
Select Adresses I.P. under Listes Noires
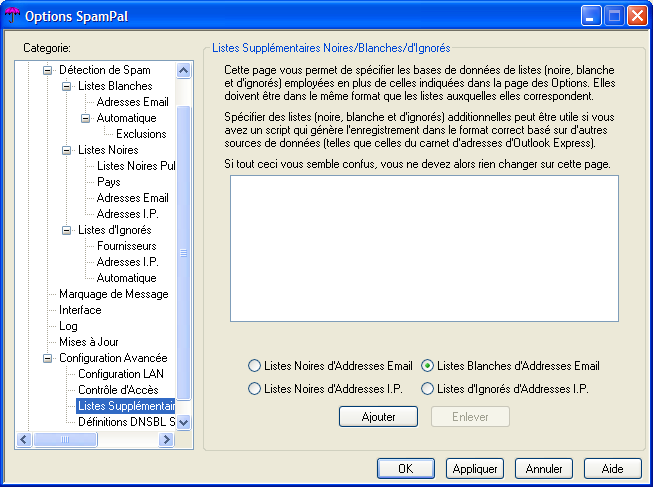pos(127,214)
